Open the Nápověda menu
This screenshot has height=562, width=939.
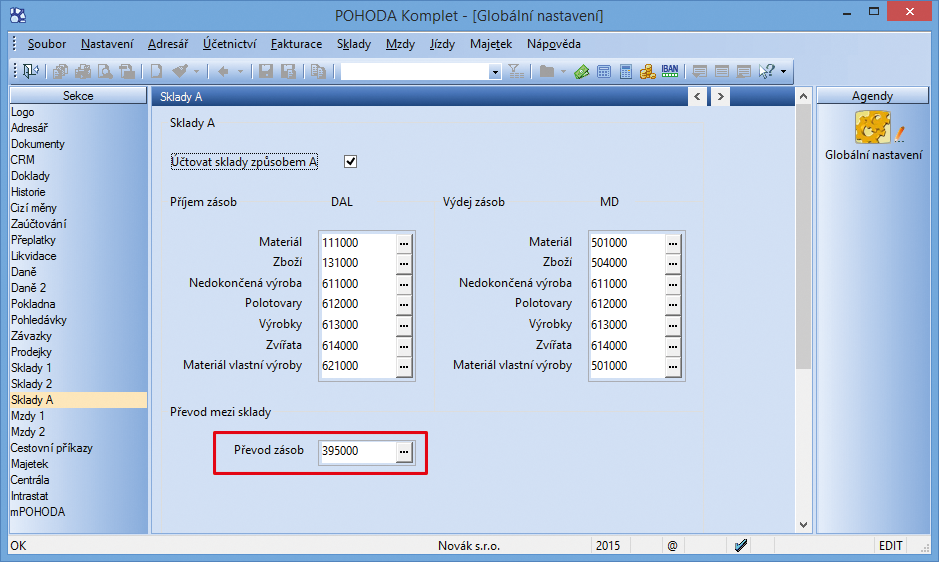click(x=554, y=44)
